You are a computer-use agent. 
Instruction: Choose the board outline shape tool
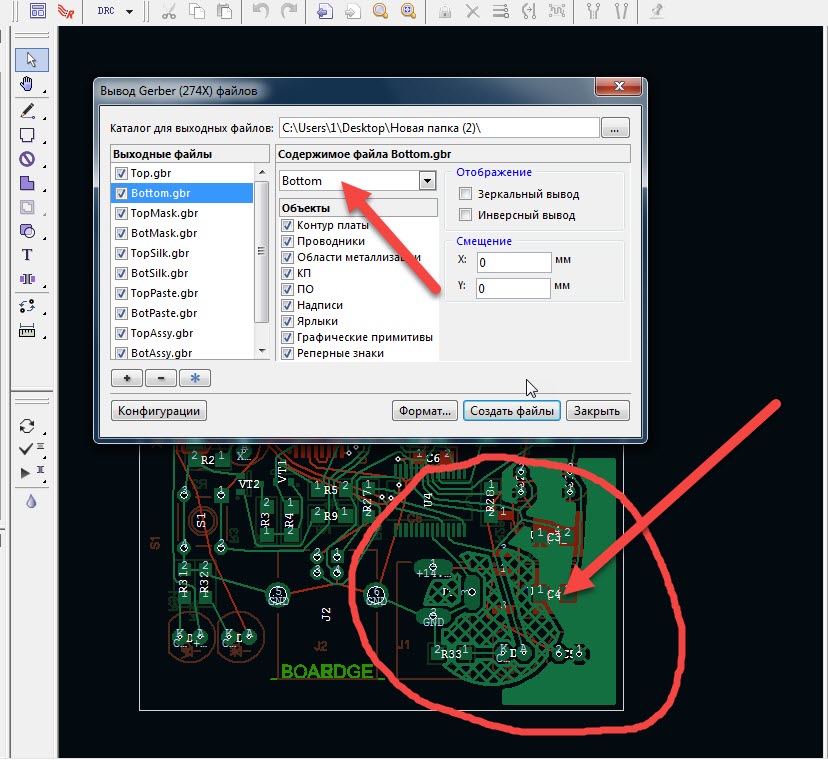[27, 135]
